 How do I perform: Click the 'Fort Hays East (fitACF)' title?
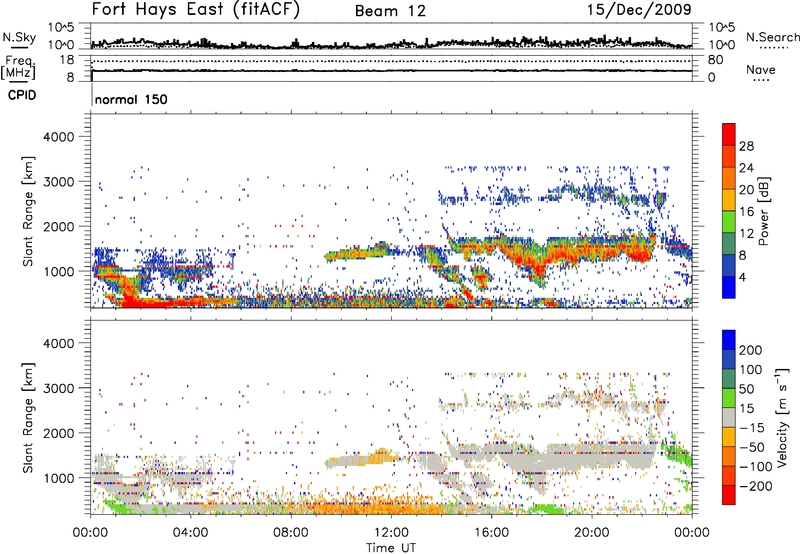(196, 9)
